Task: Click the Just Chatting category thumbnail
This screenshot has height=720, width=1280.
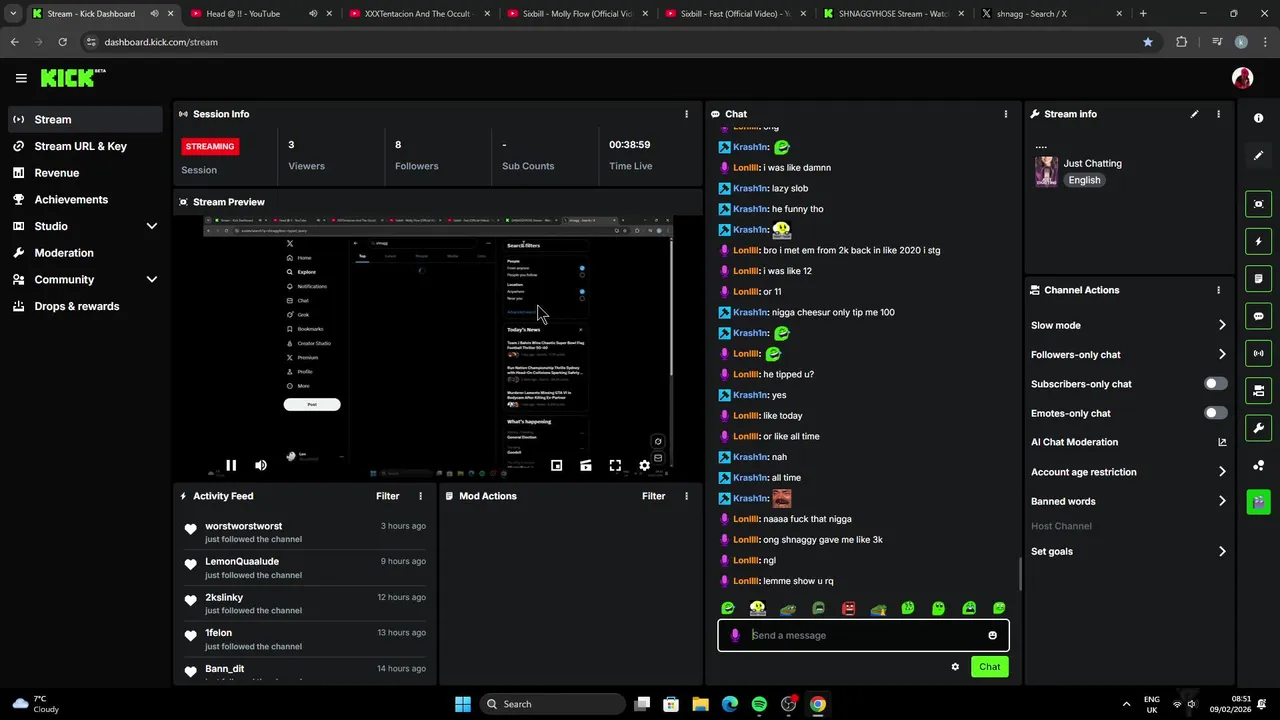Action: [1046, 171]
